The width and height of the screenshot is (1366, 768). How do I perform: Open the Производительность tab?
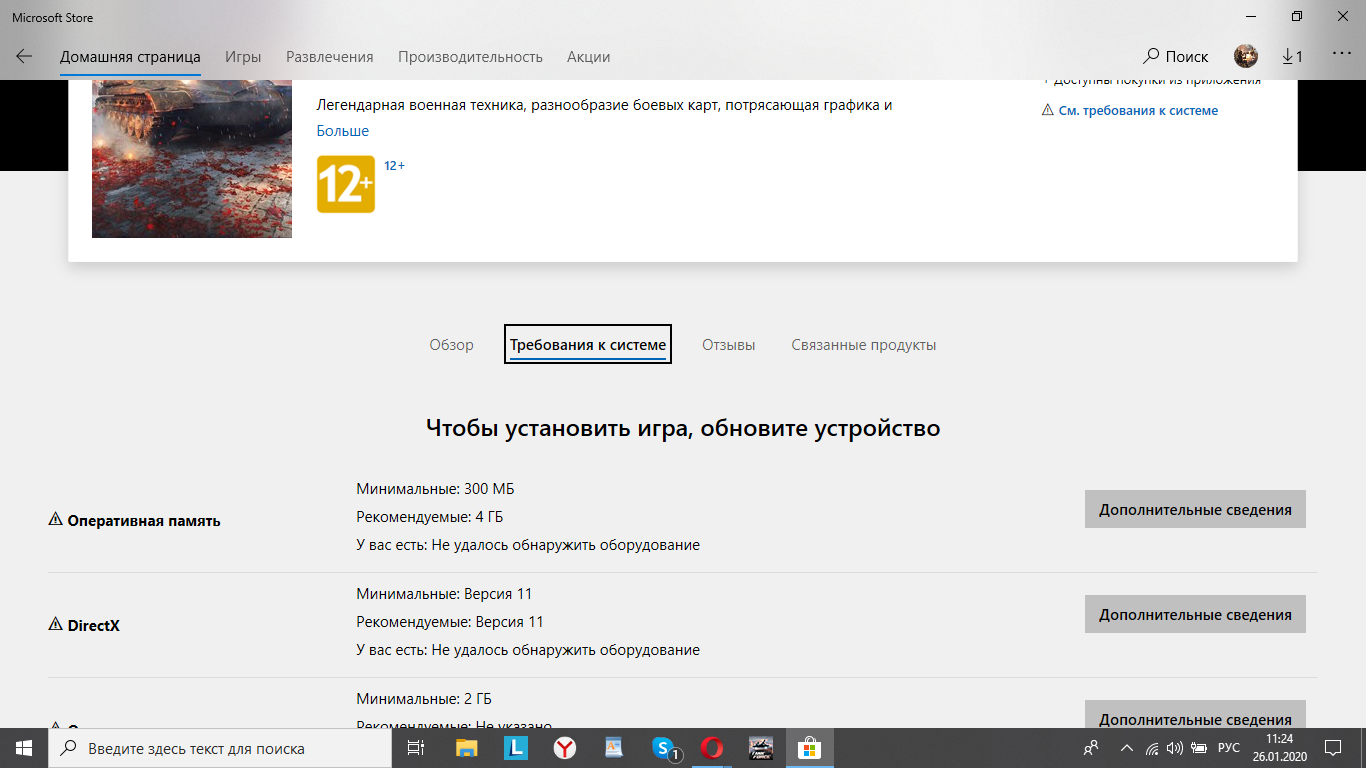click(x=470, y=57)
